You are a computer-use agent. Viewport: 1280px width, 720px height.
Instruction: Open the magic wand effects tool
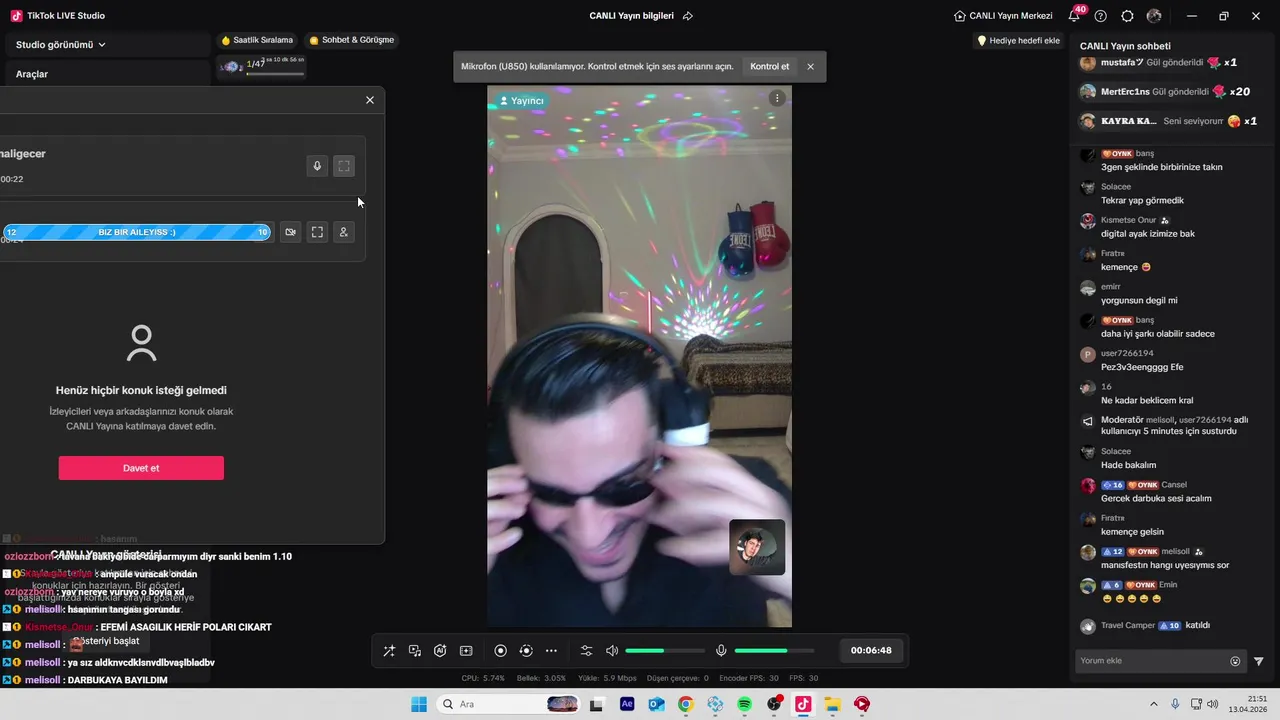click(x=389, y=651)
